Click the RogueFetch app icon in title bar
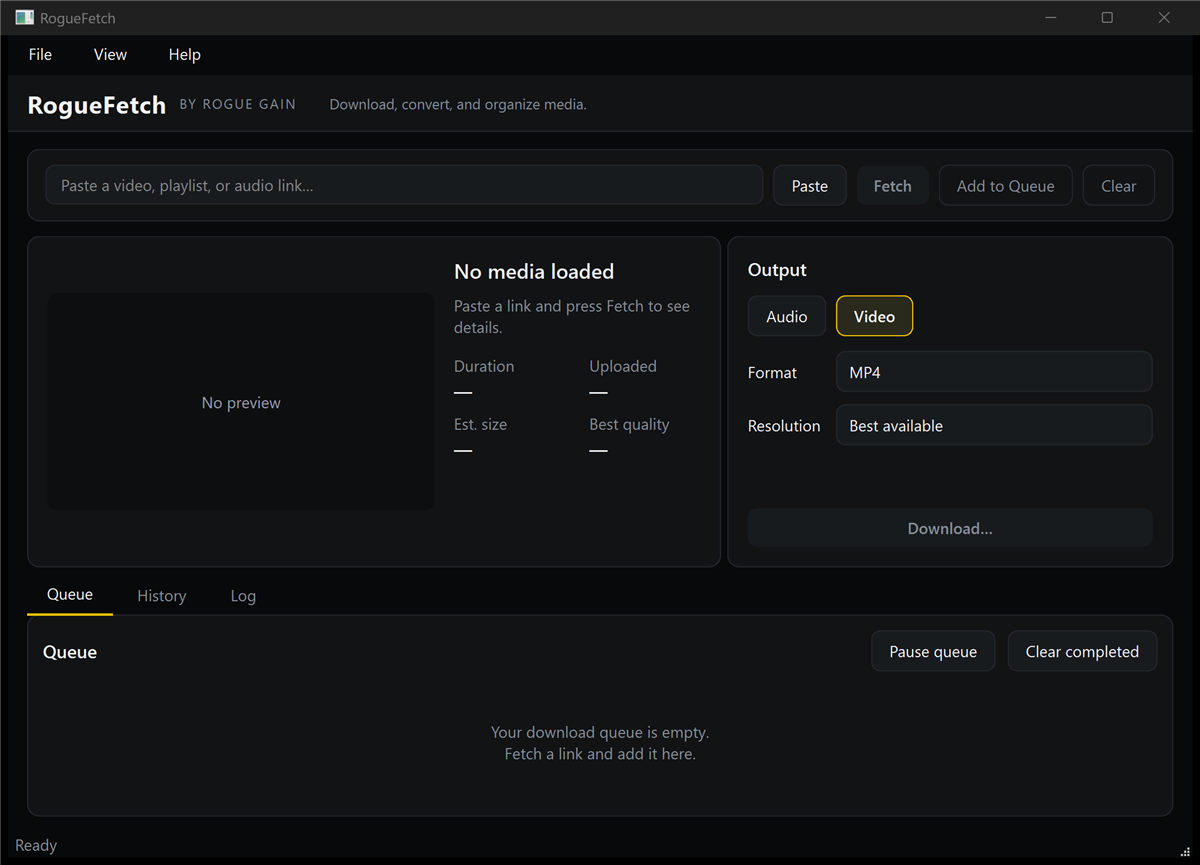 point(24,17)
